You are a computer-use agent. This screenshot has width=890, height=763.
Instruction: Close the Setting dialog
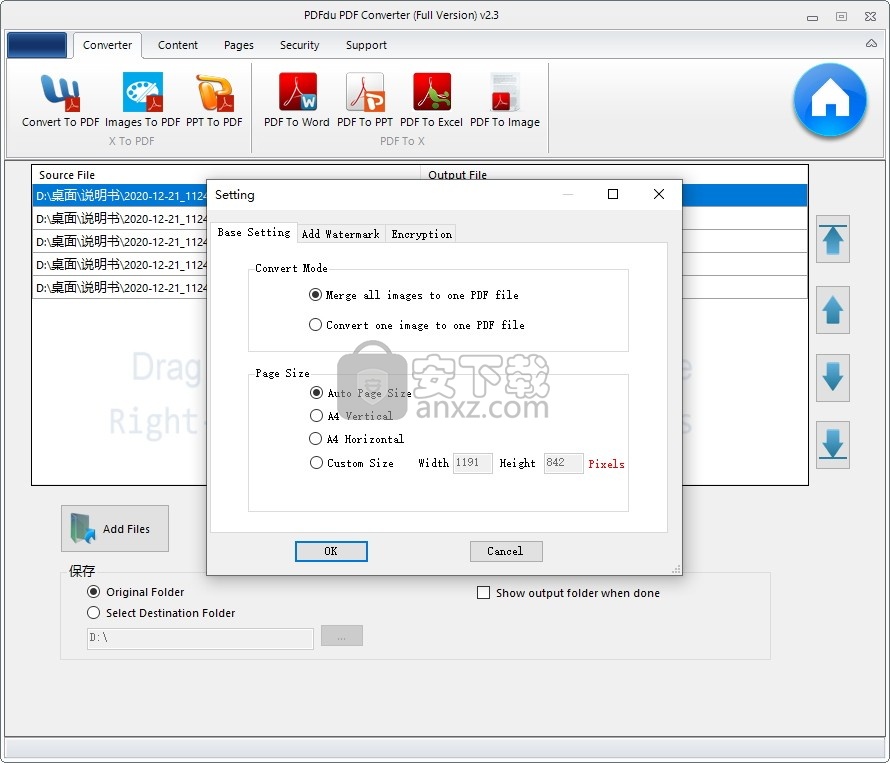[x=658, y=194]
